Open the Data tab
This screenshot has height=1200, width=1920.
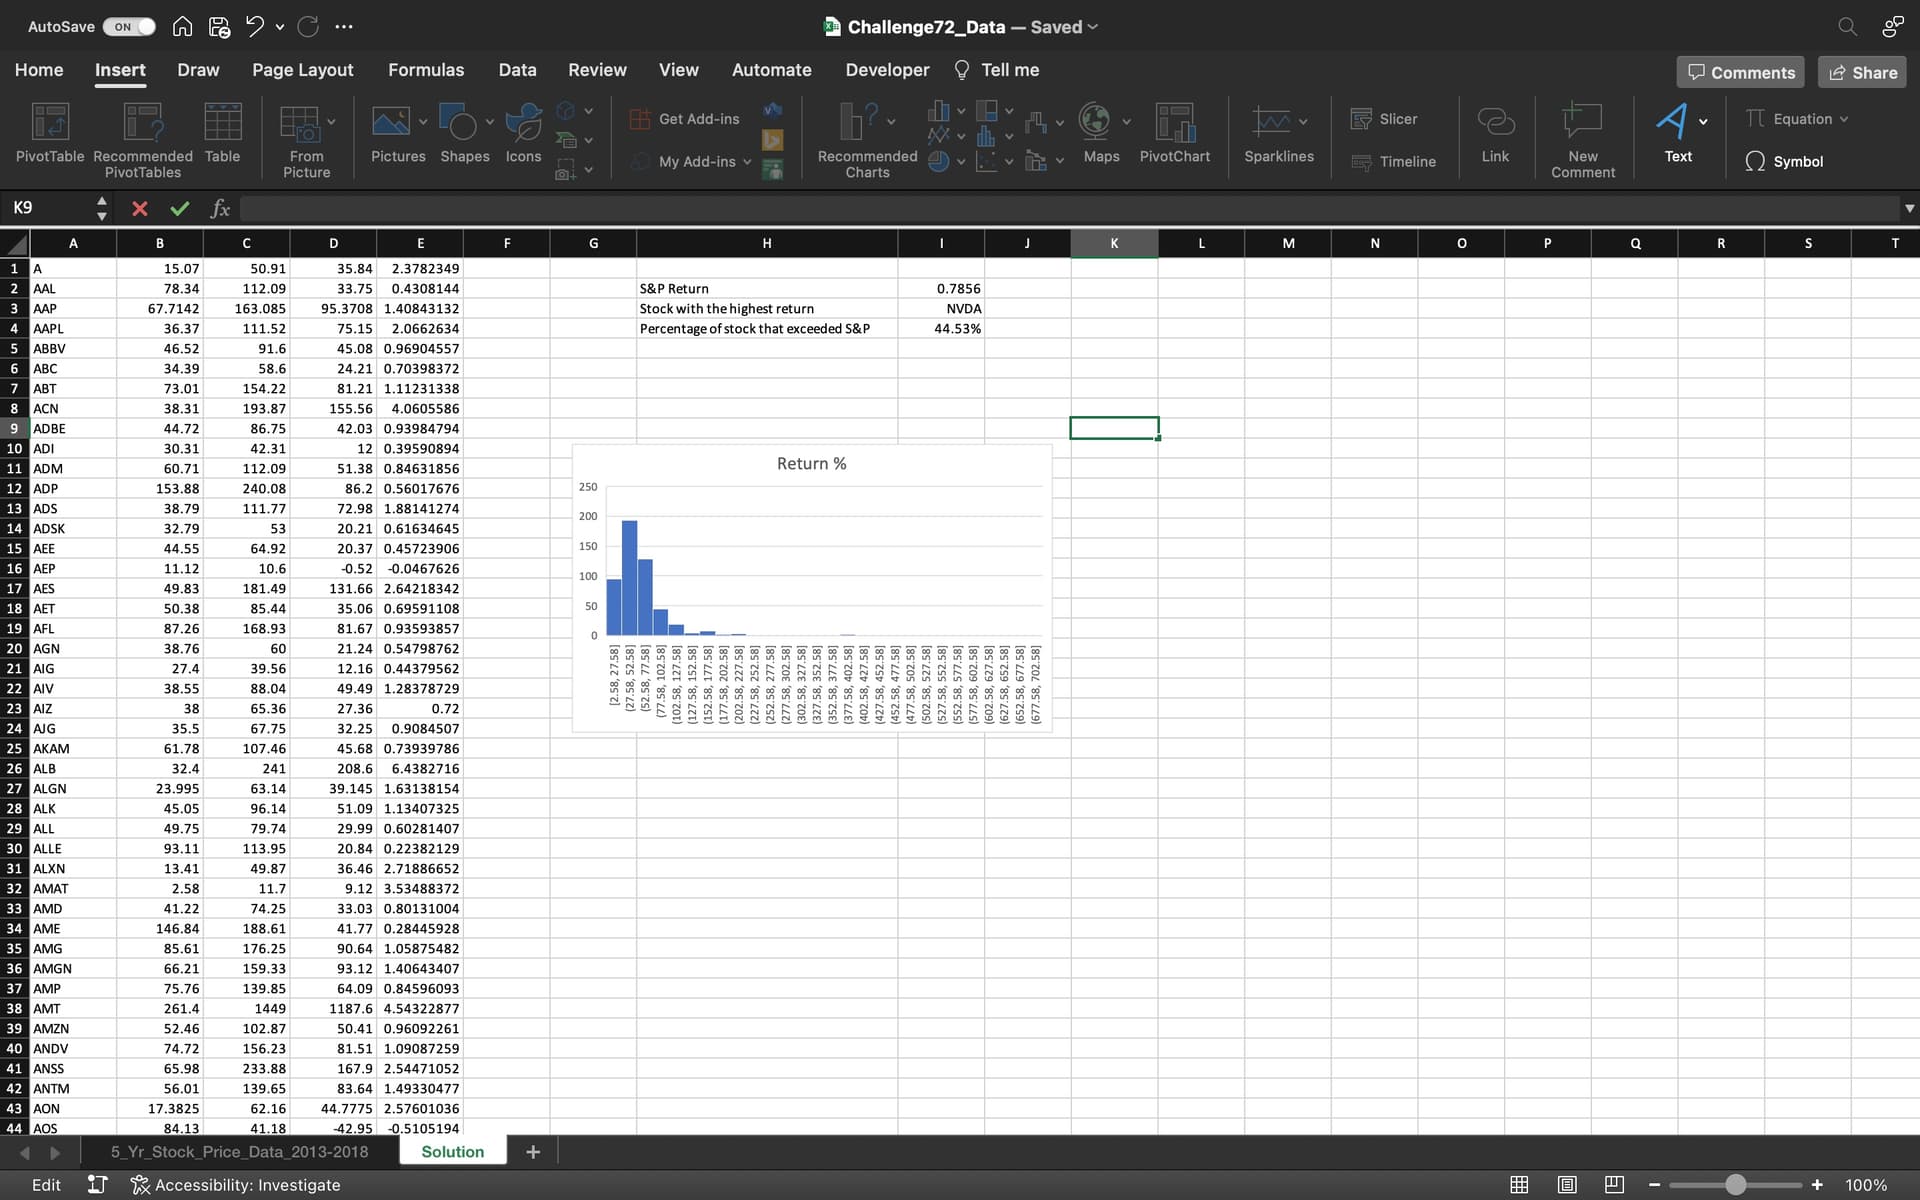517,70
